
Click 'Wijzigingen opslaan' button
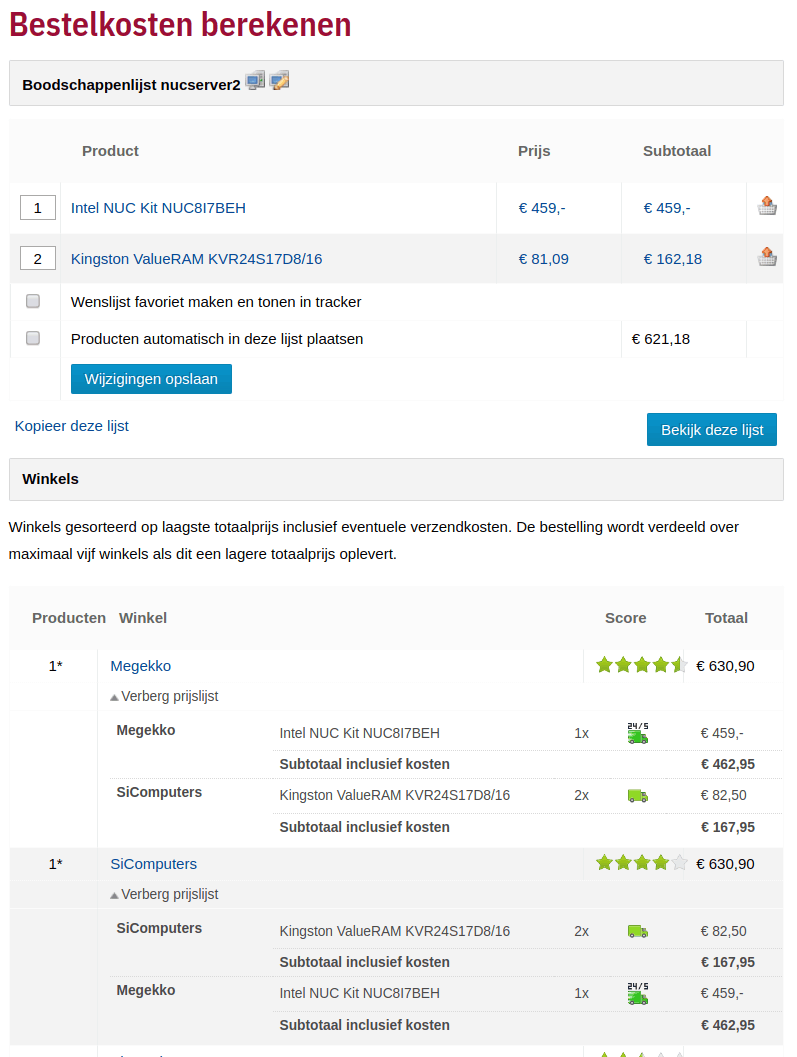[151, 379]
